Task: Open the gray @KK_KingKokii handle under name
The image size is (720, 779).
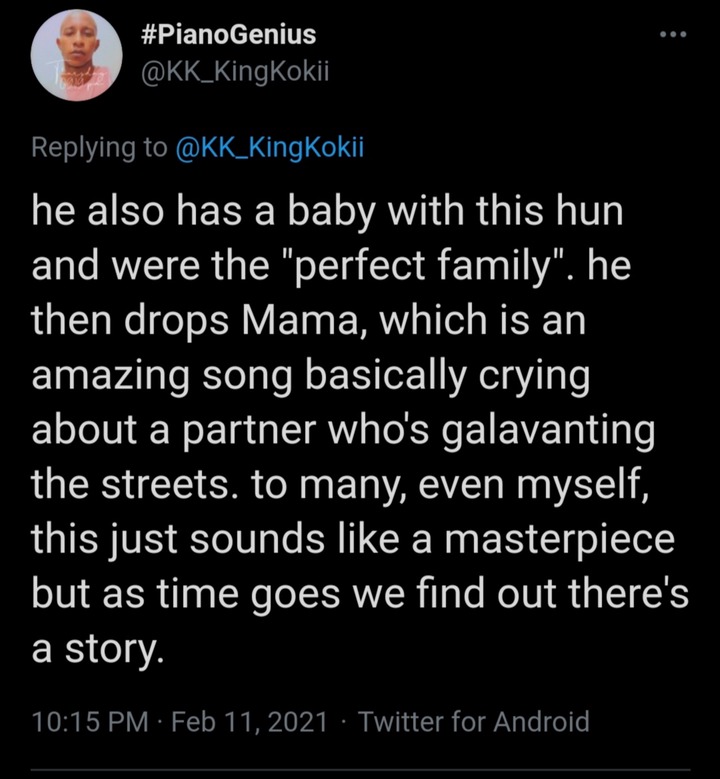Action: click(x=235, y=73)
